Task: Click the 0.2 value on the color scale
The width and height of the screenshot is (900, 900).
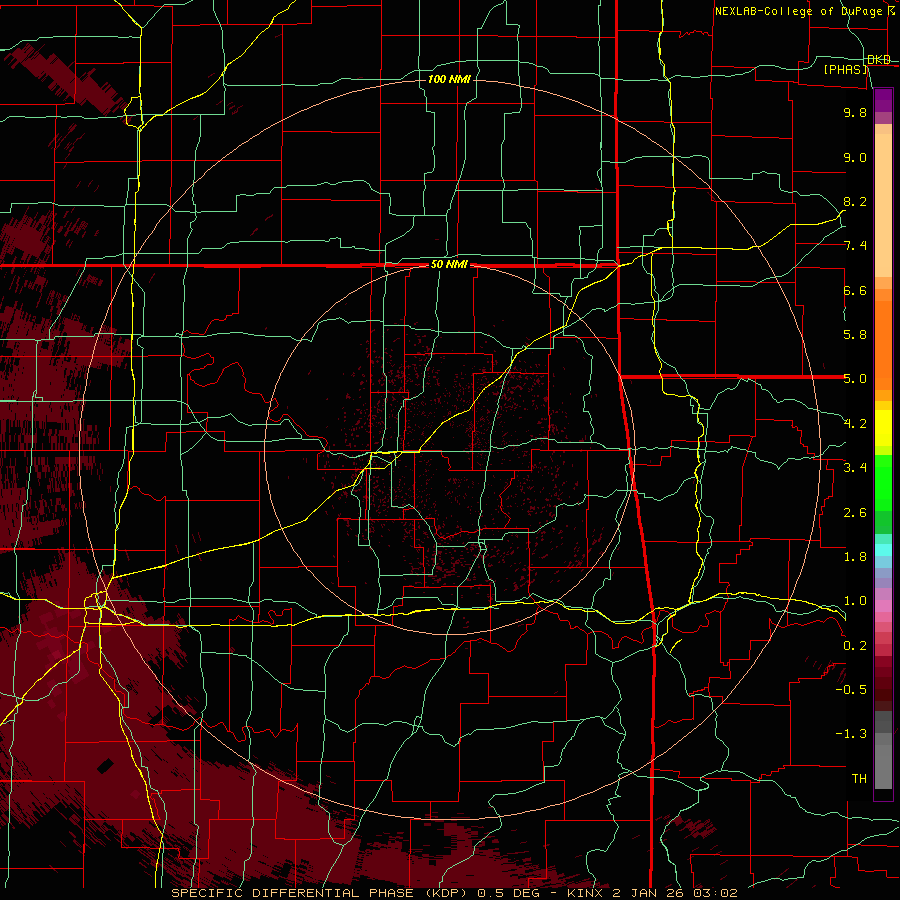Action: 855,646
